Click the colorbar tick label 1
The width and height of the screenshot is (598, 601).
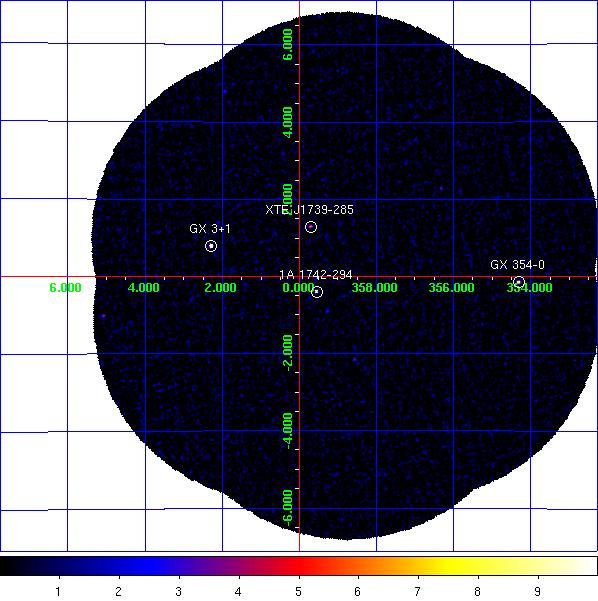click(58, 591)
